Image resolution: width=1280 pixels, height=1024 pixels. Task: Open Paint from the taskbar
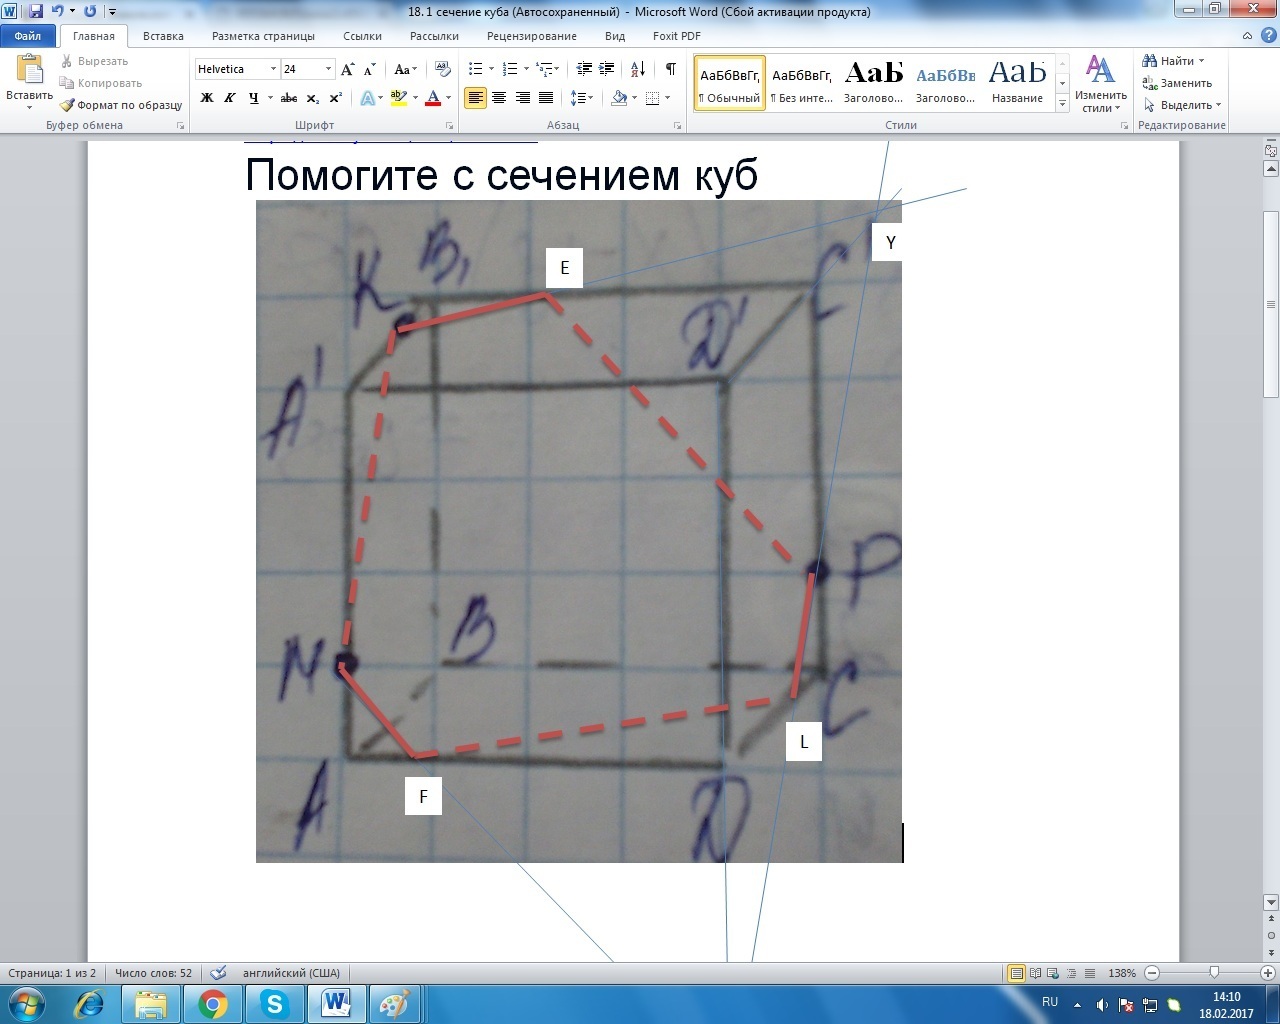click(x=396, y=1004)
